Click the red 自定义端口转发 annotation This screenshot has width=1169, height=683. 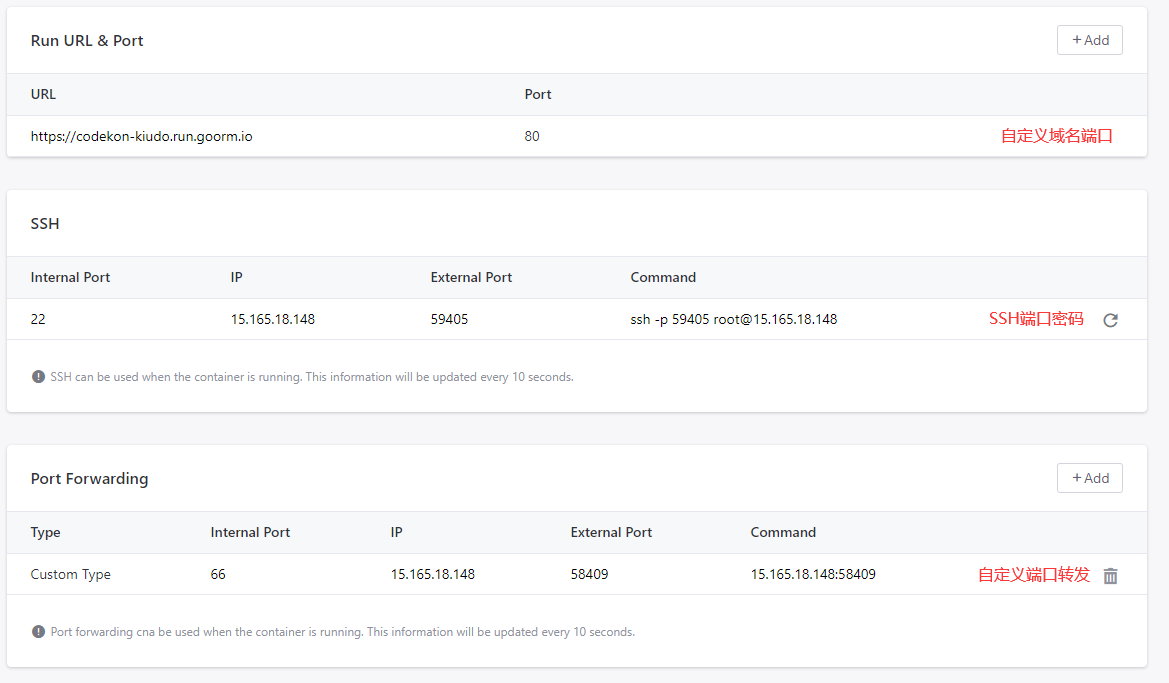[1033, 575]
